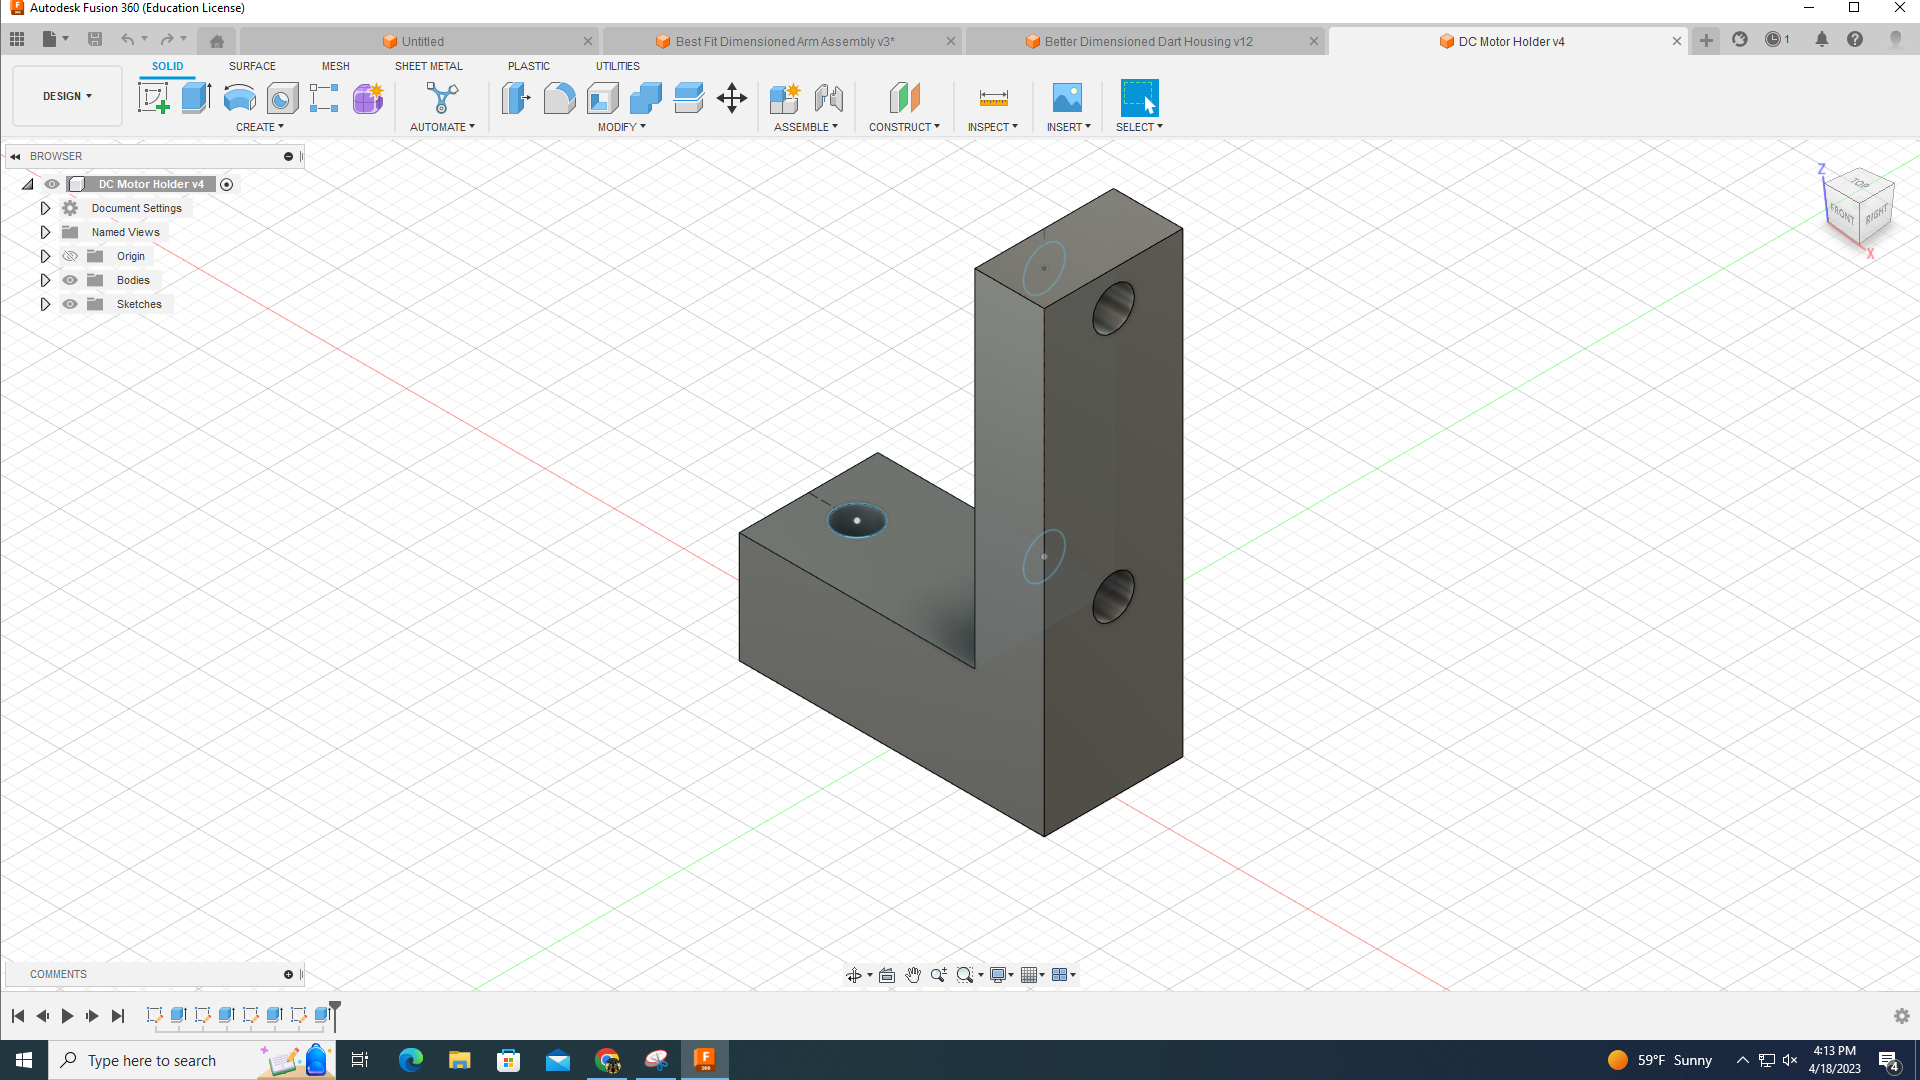Toggle visibility of the Sketches folder
Viewport: 1920px width, 1080px height.
pos(70,304)
